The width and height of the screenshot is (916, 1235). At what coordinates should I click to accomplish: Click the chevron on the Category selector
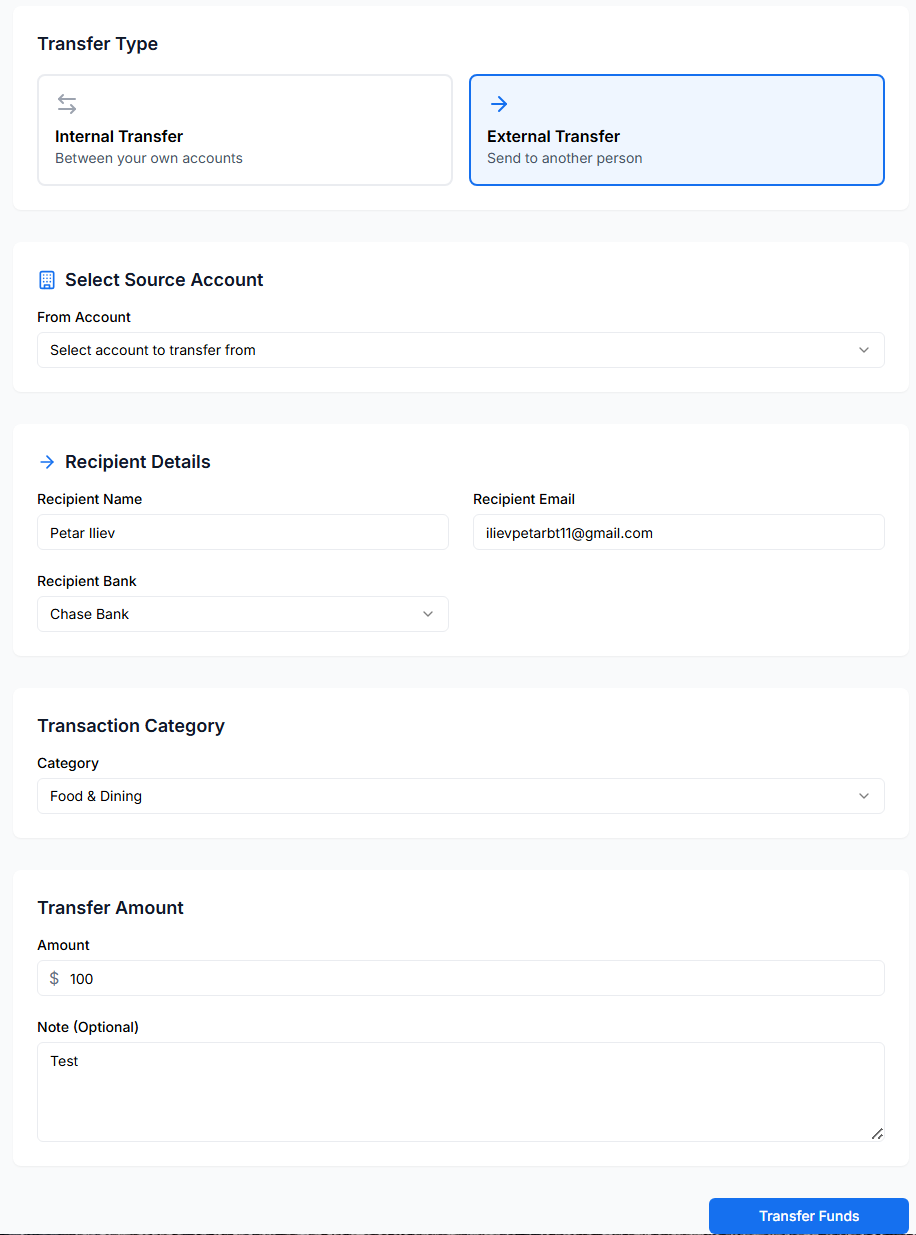coord(864,796)
